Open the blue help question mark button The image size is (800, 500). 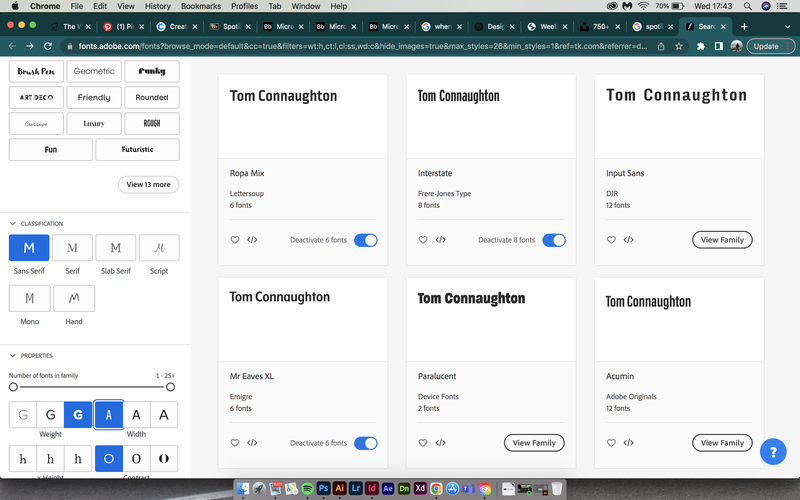[x=773, y=452]
